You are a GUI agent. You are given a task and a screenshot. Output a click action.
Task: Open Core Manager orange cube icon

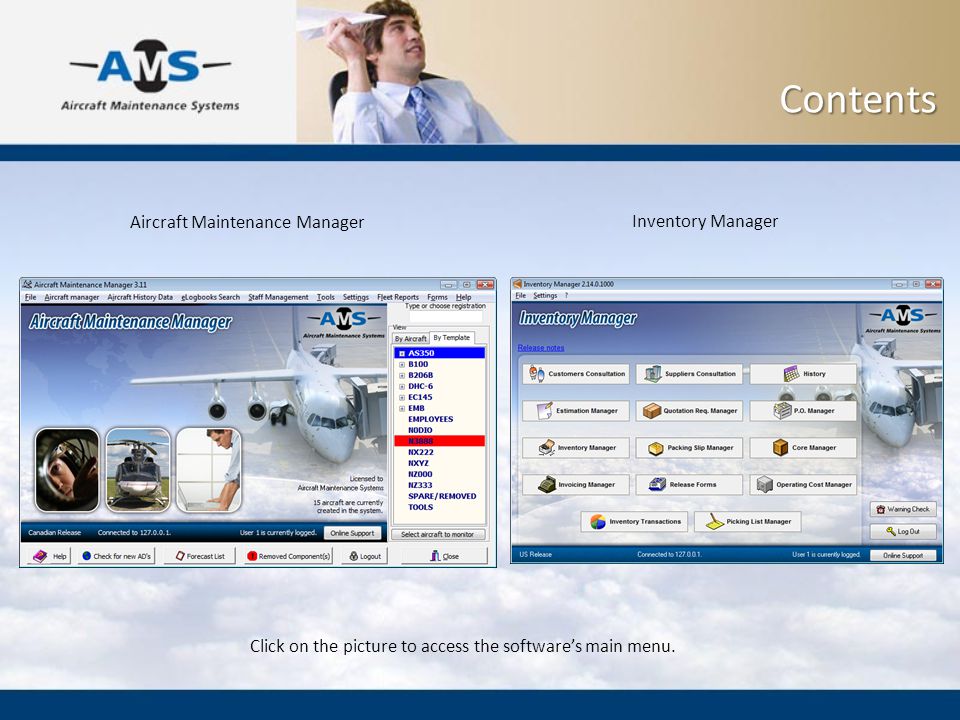(x=780, y=448)
